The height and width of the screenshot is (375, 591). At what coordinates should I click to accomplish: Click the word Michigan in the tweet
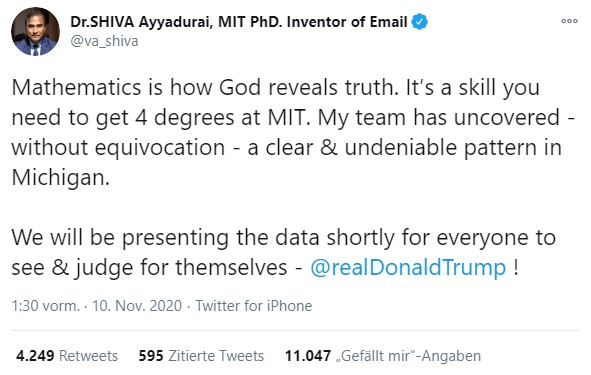[60, 177]
